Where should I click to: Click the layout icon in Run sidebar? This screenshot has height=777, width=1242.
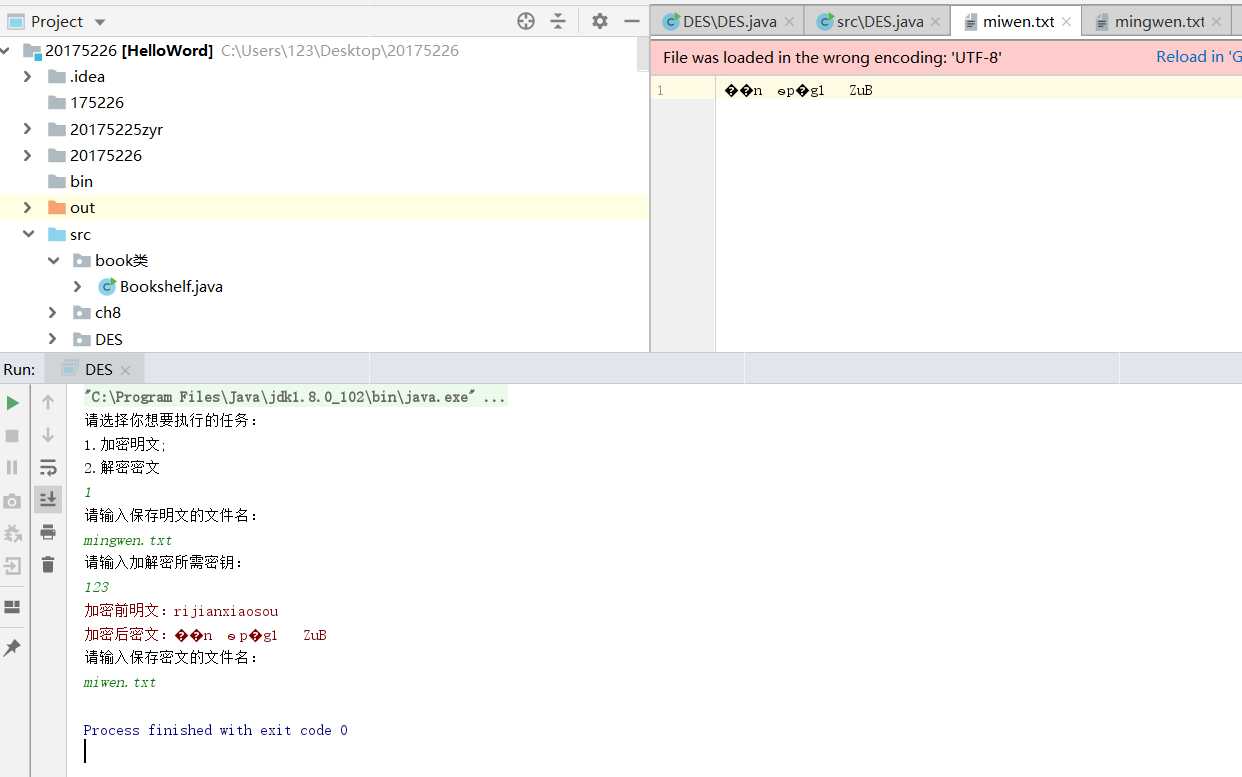click(x=12, y=607)
